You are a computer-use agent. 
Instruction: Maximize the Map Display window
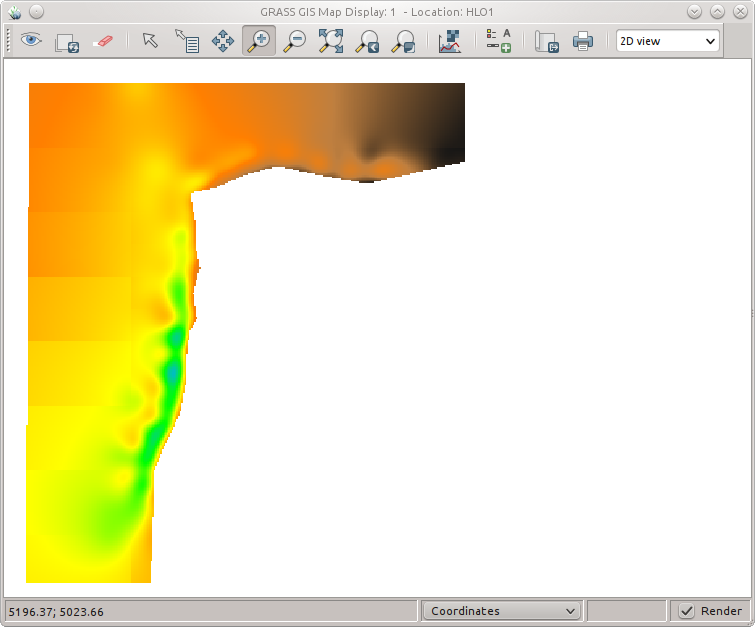[717, 12]
